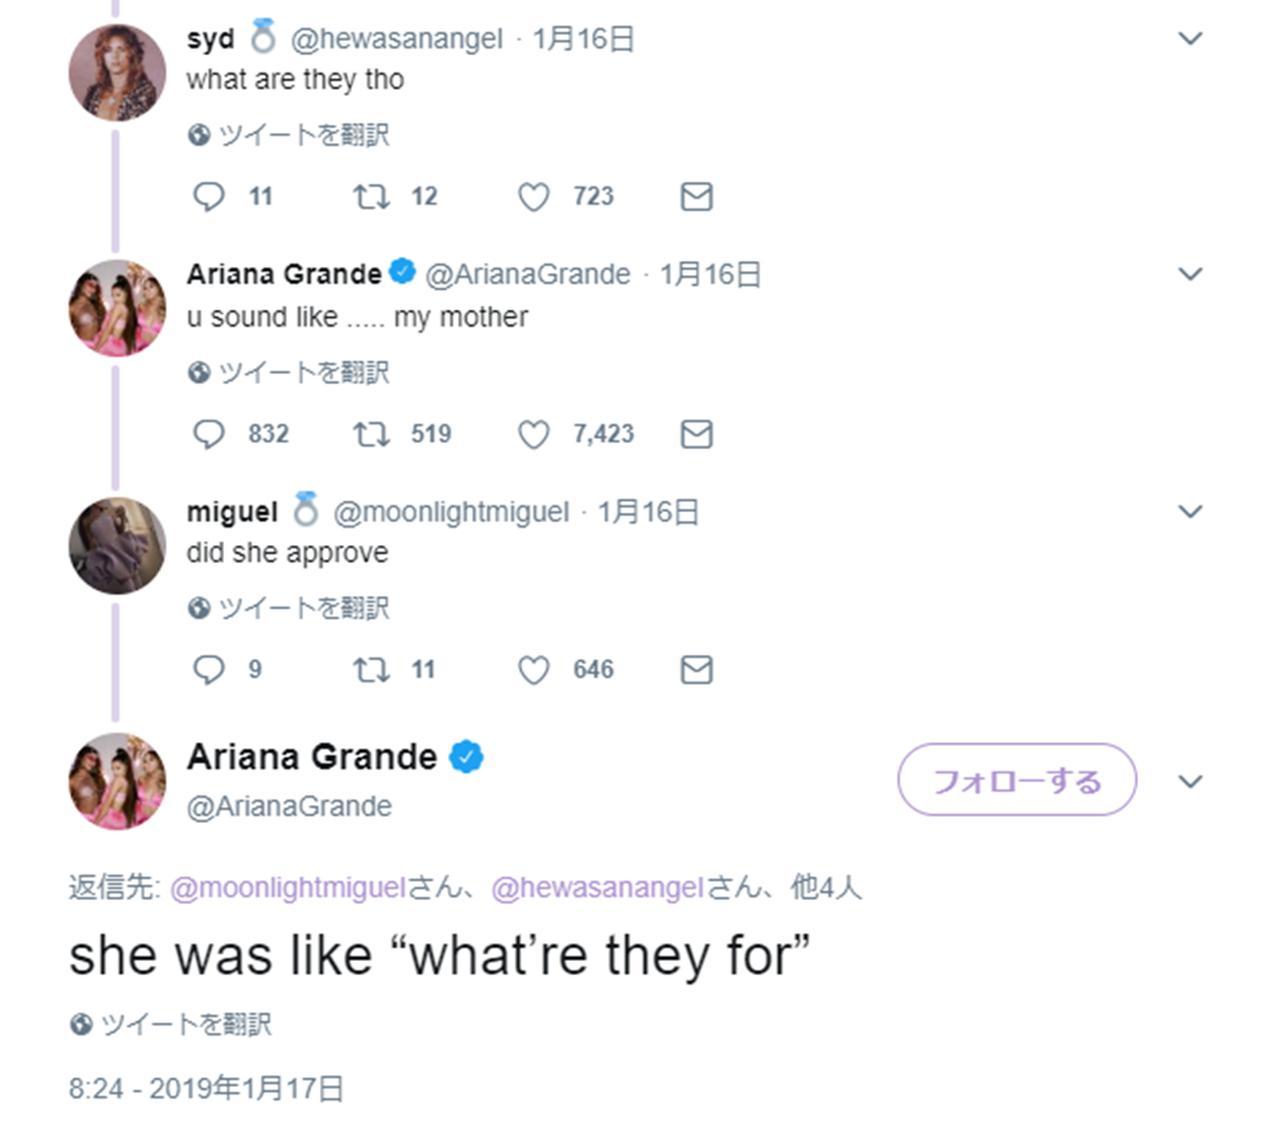Image resolution: width=1280 pixels, height=1121 pixels.
Task: Reply to Ariana's 'my mother' tweet
Action: pyautogui.click(x=208, y=434)
